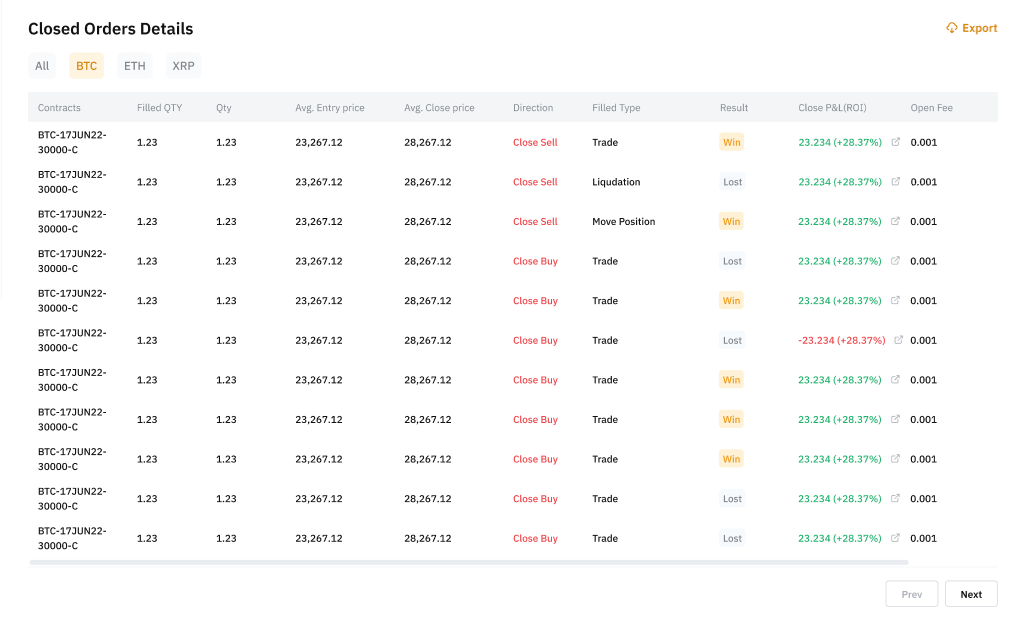This screenshot has width=1022, height=626.
Task: Select the XRP filter tab
Action: point(183,66)
